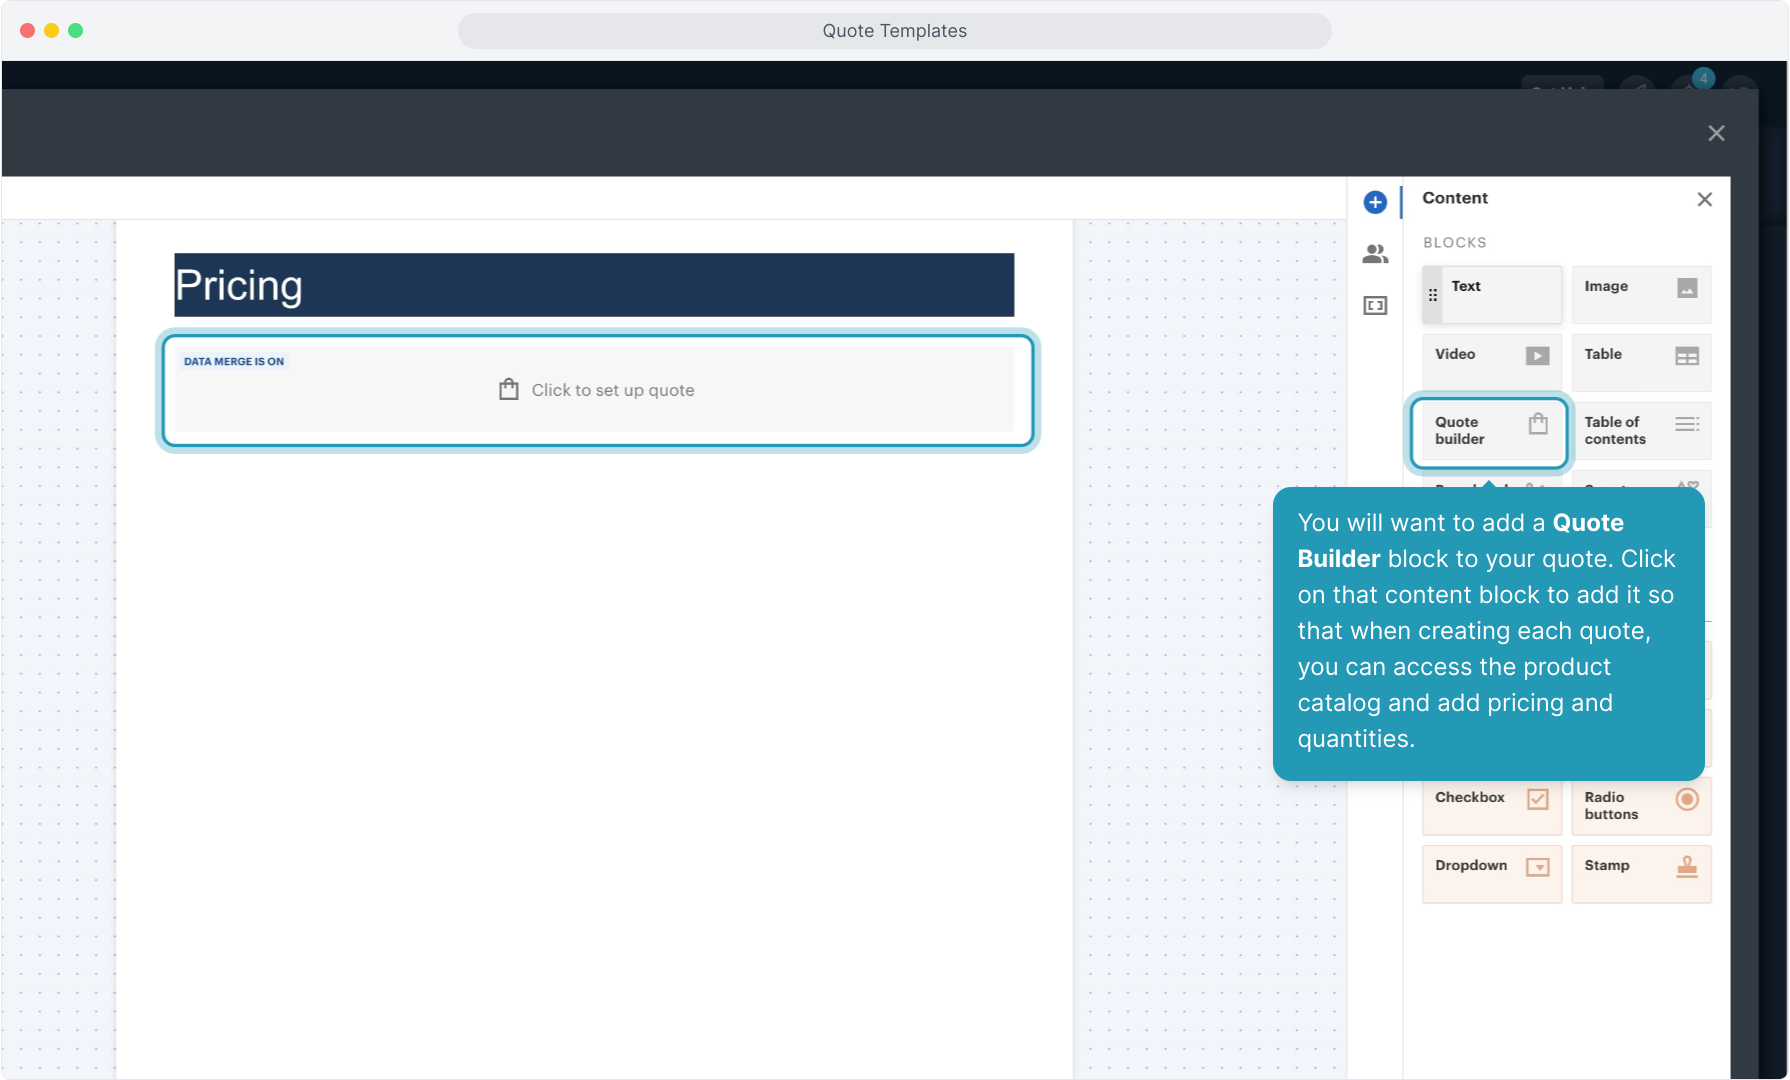Add a Stamp field
The image size is (1790, 1080).
point(1640,873)
